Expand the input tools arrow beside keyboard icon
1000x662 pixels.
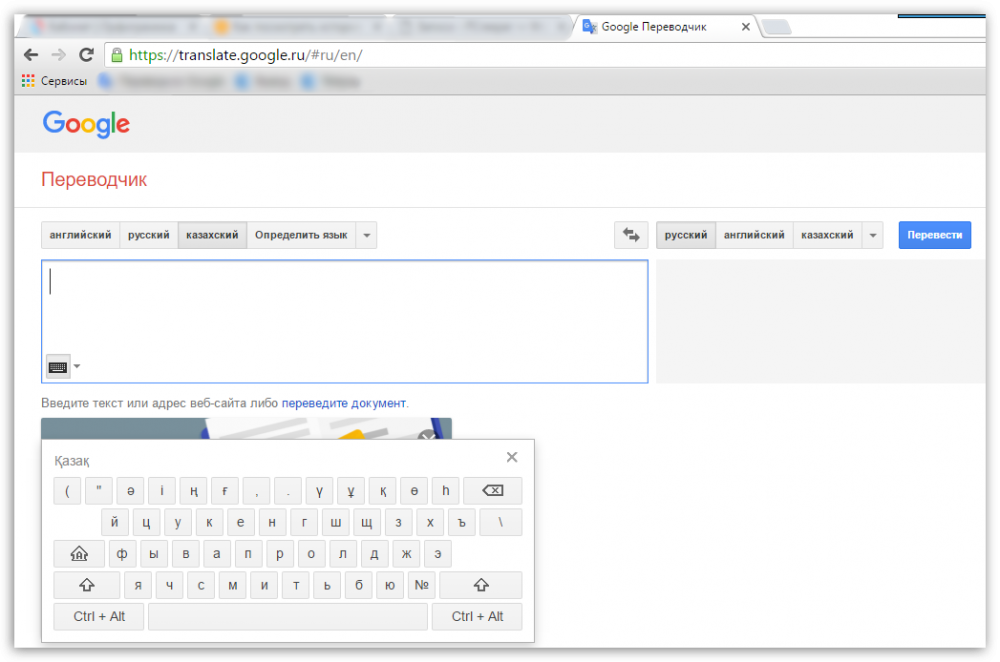click(77, 366)
